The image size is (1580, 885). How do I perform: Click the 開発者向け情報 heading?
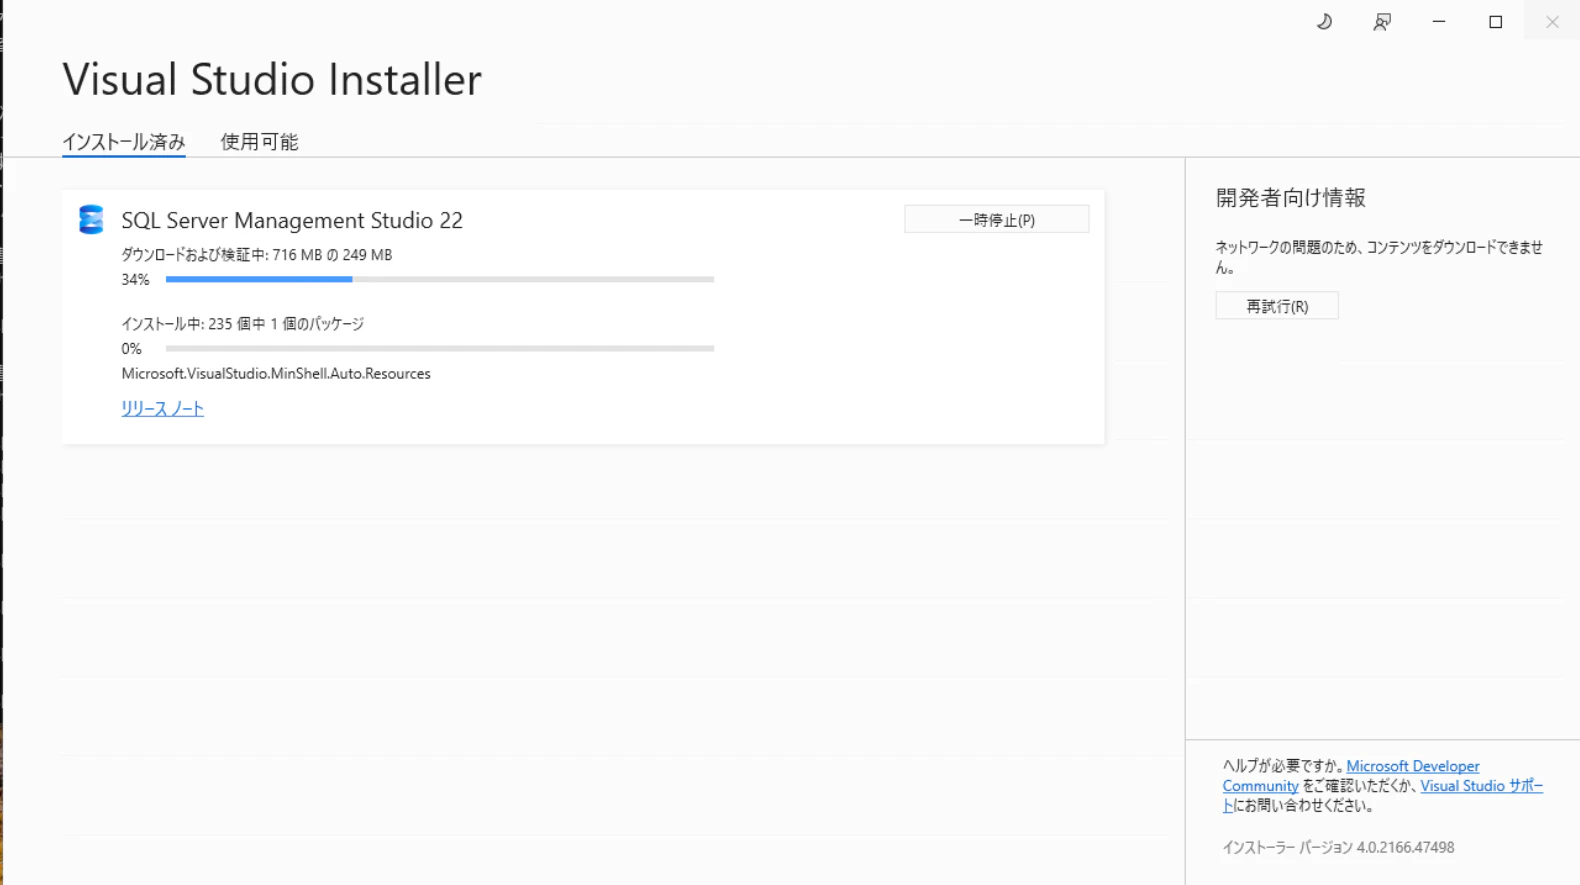click(1291, 198)
